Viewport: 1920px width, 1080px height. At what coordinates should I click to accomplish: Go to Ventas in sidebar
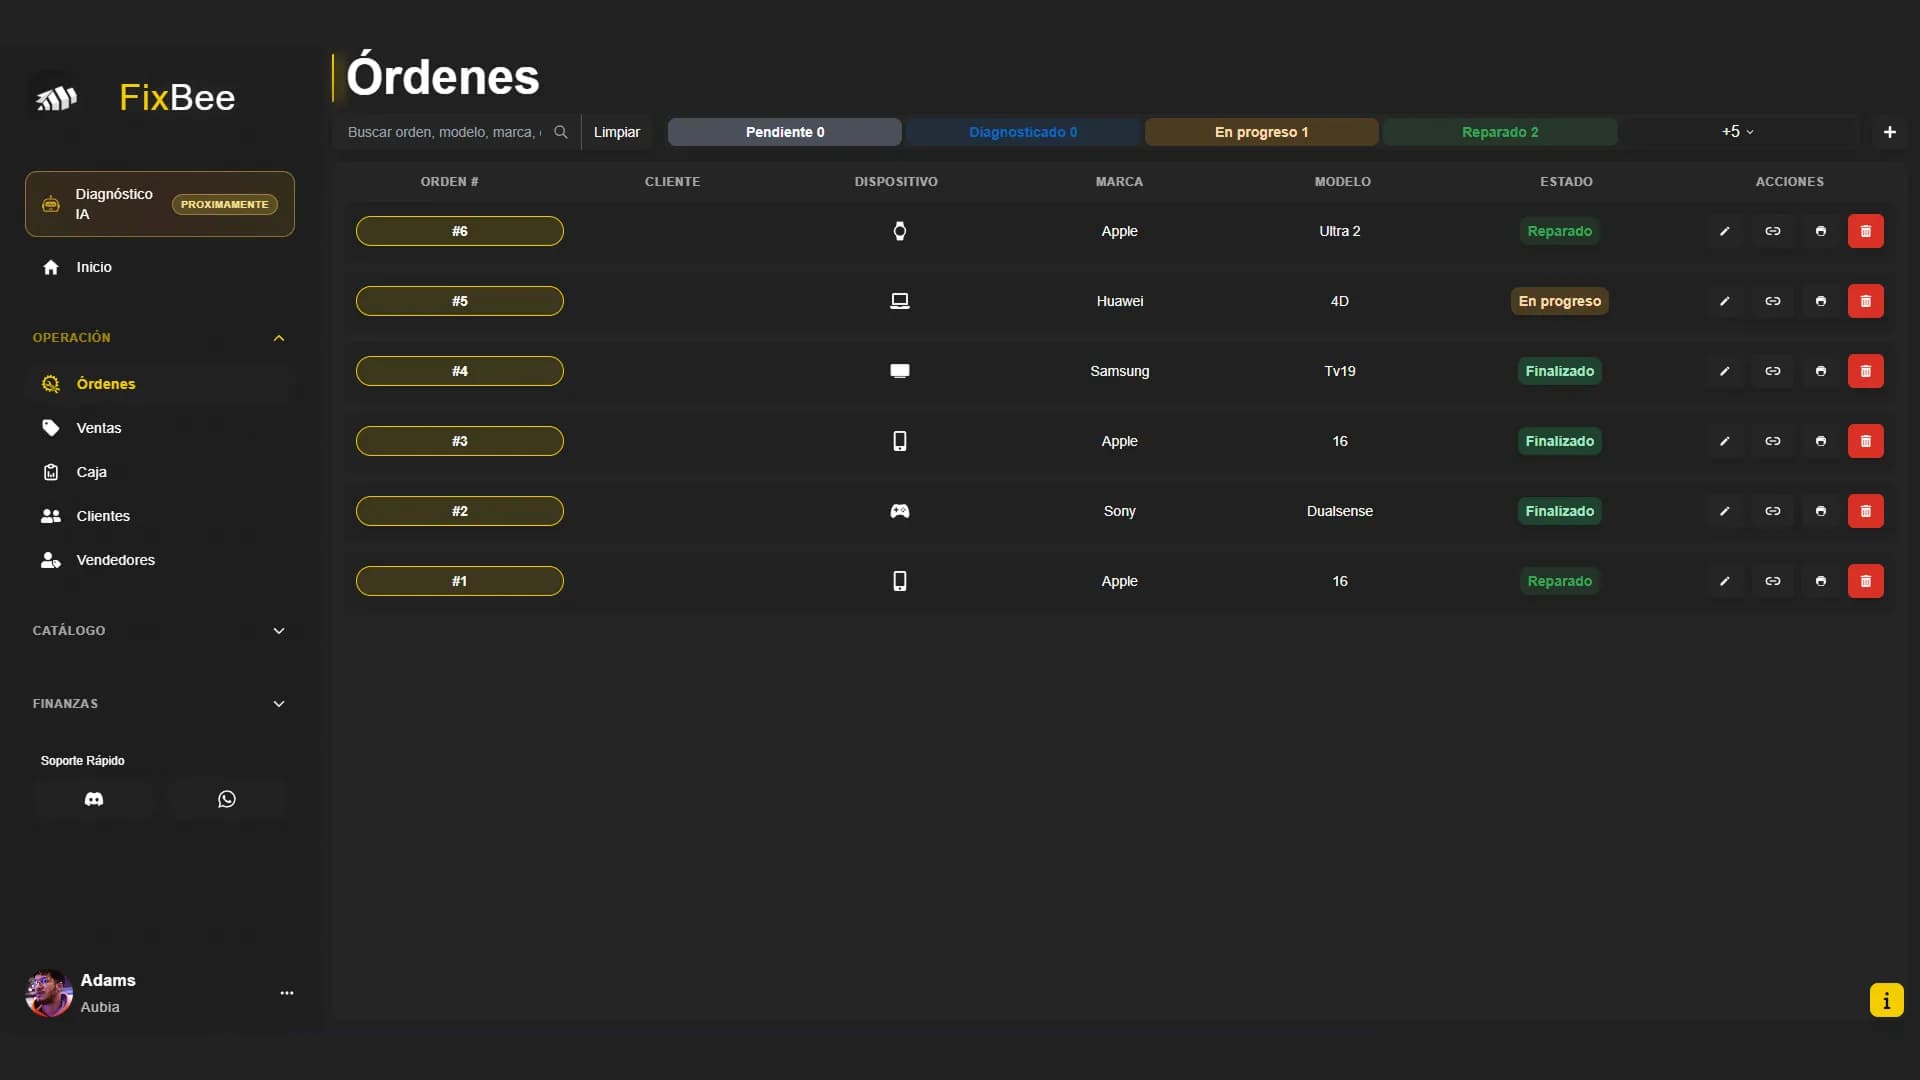99,428
